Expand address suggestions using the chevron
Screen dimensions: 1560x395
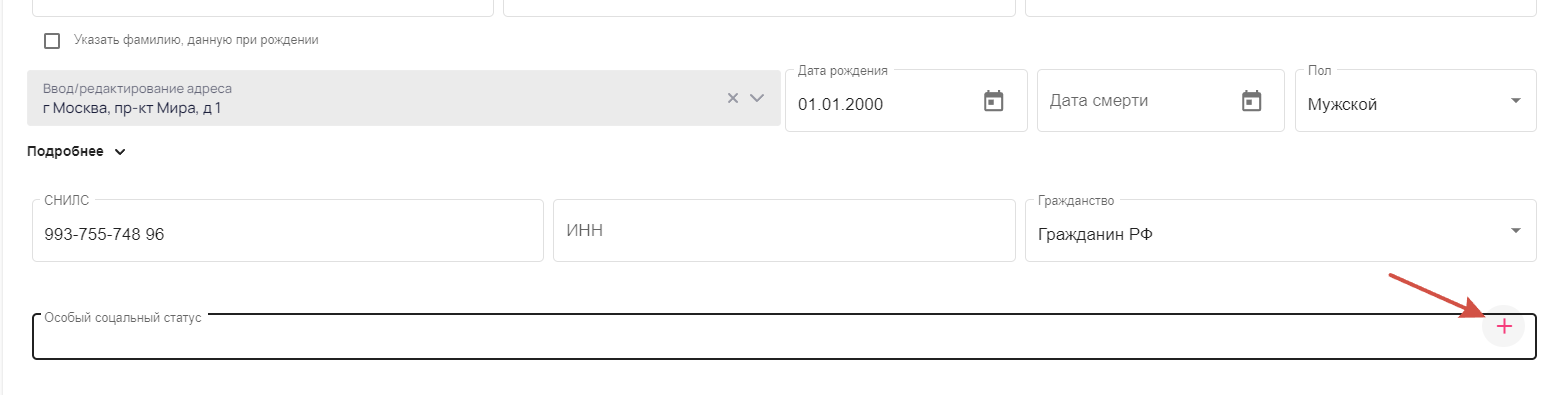point(757,98)
